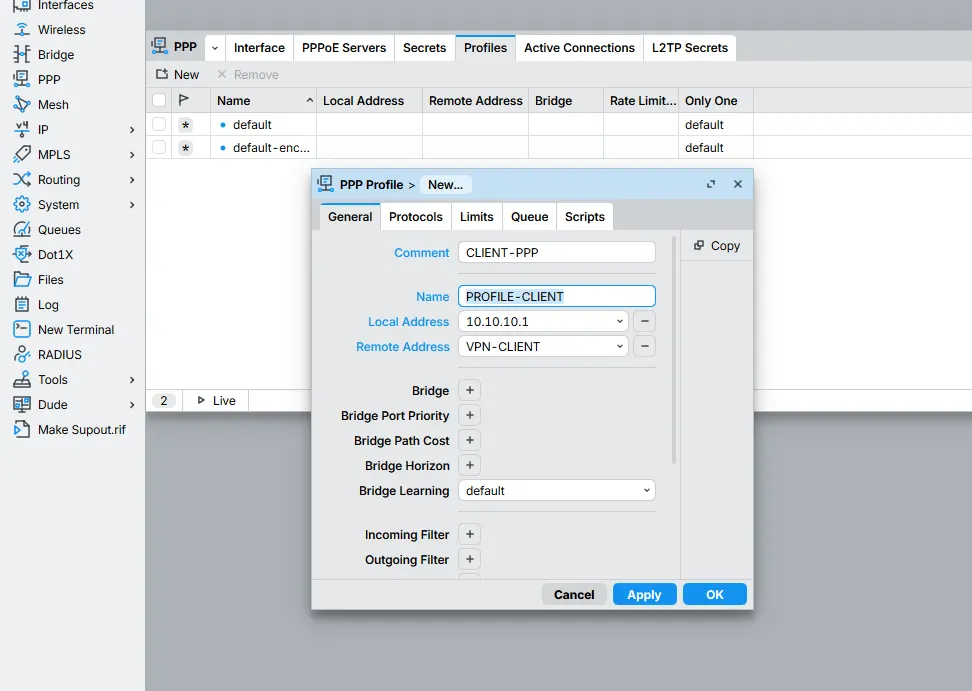Screen dimensions: 972x691
Task: Click the Comment input field
Action: pos(556,253)
